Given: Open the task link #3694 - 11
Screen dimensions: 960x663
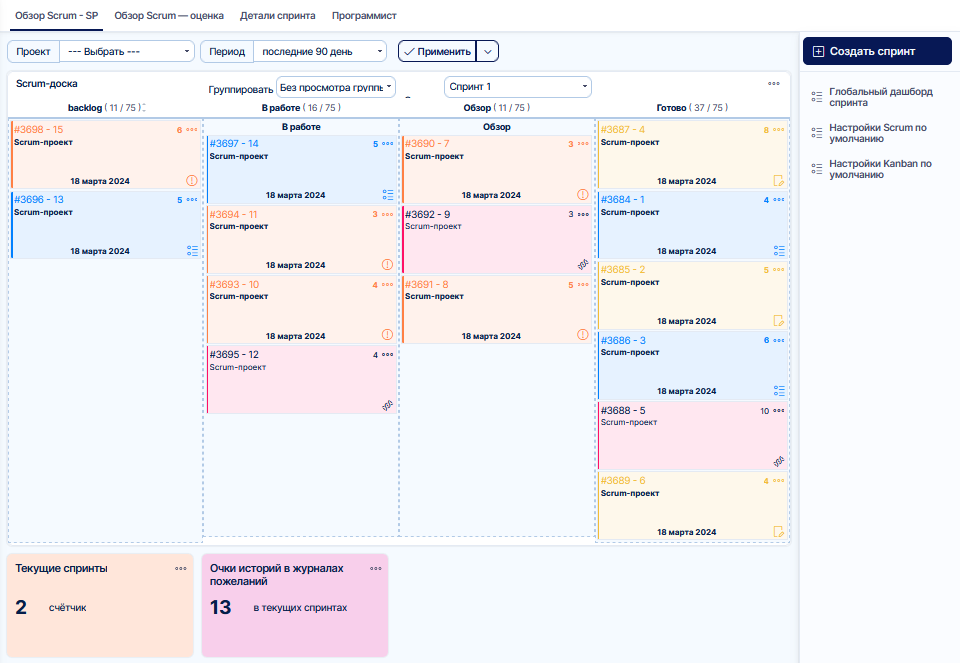Looking at the screenshot, I should (x=233, y=214).
